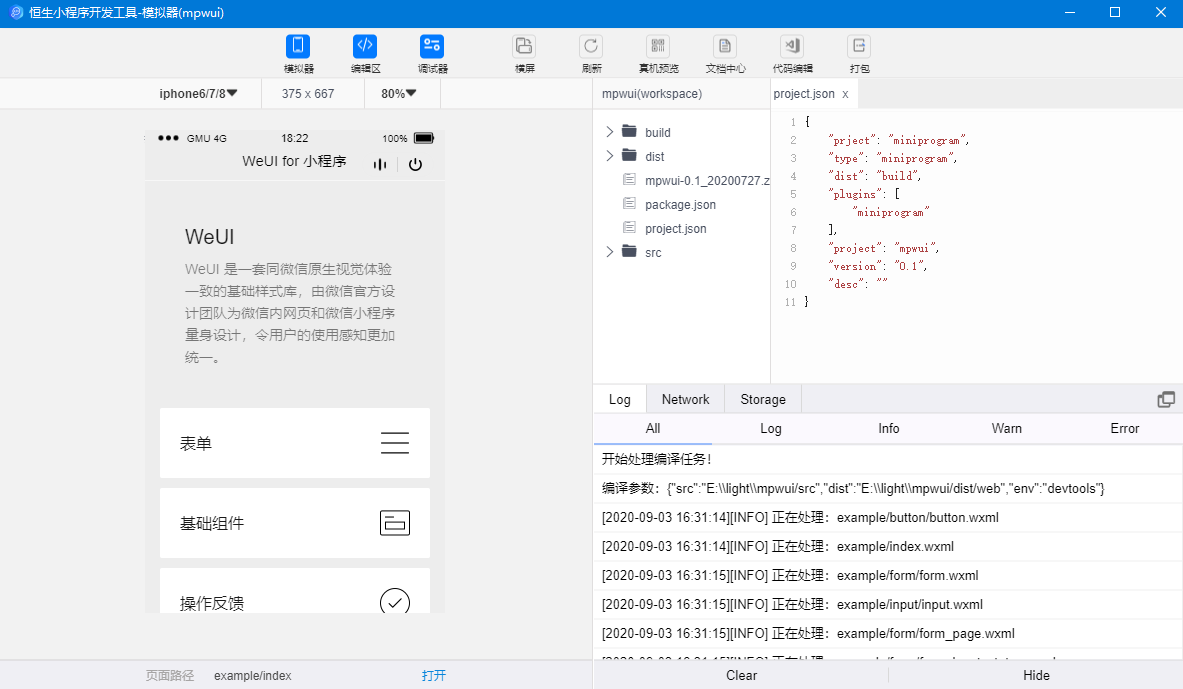Clear the console log
This screenshot has width=1183, height=689.
[x=741, y=675]
